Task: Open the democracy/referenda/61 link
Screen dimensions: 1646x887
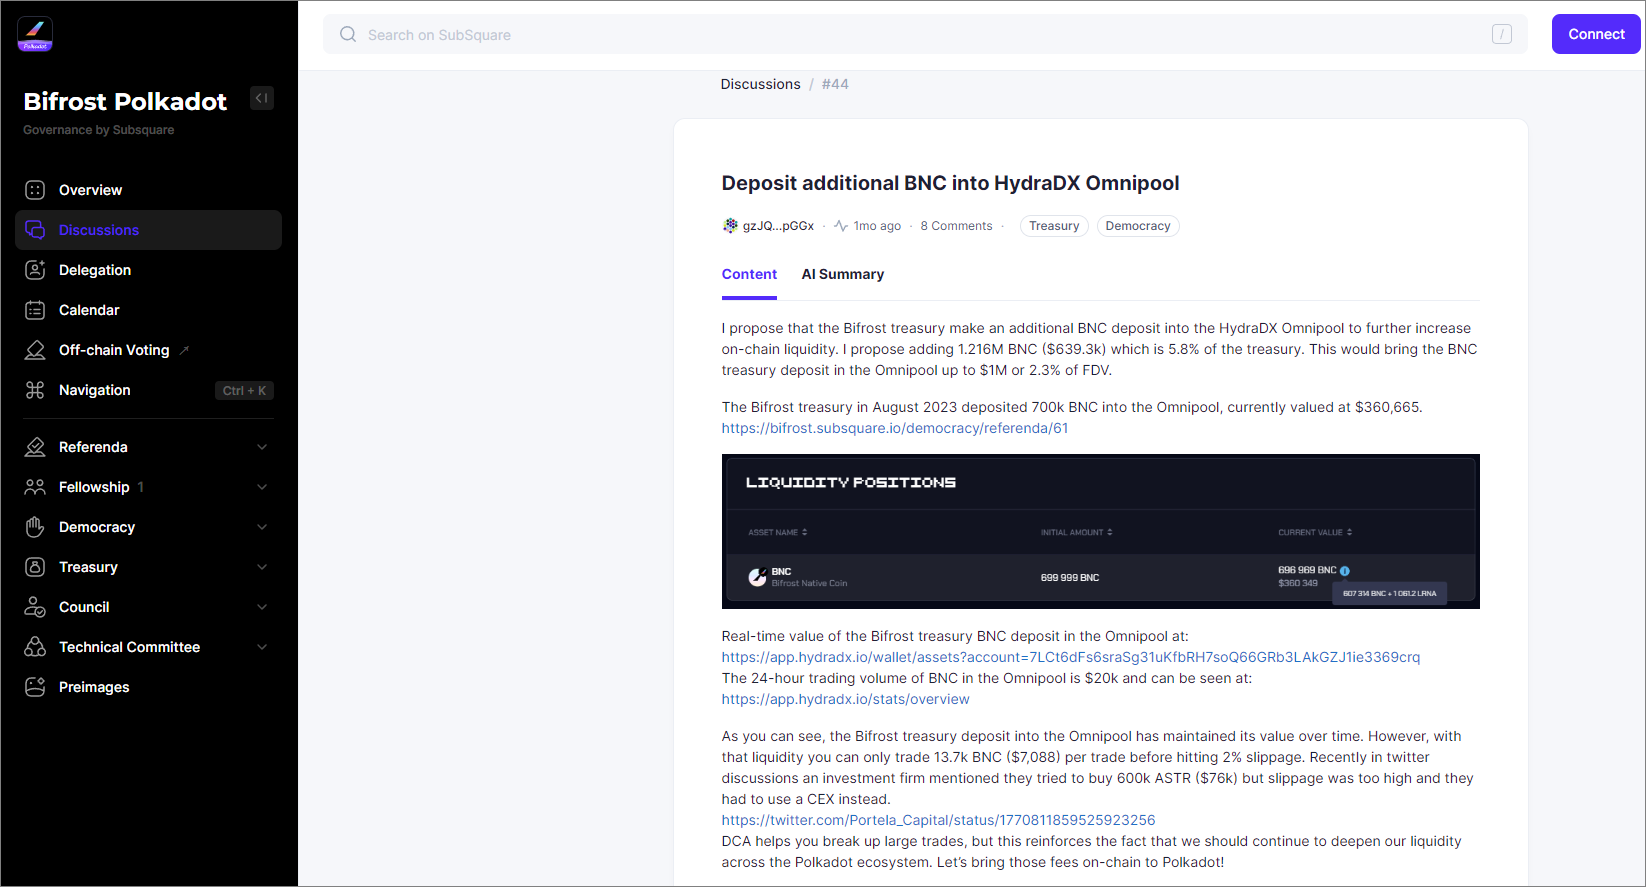Action: [x=895, y=428]
